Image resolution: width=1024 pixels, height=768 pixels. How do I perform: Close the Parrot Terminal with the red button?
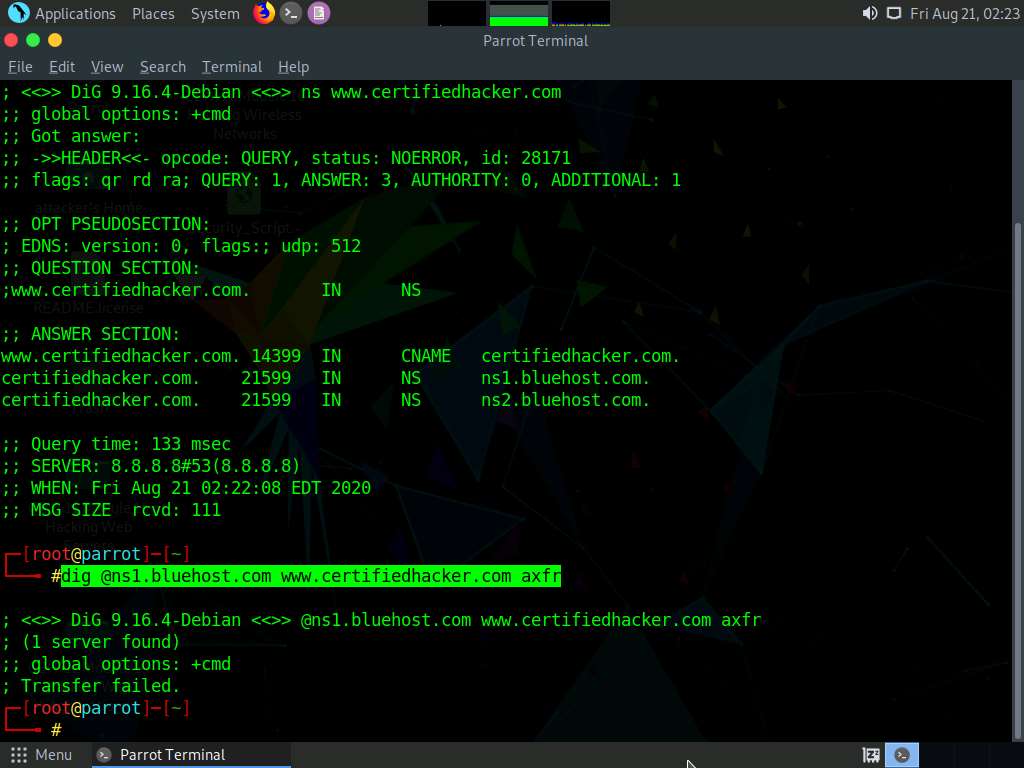tap(11, 40)
